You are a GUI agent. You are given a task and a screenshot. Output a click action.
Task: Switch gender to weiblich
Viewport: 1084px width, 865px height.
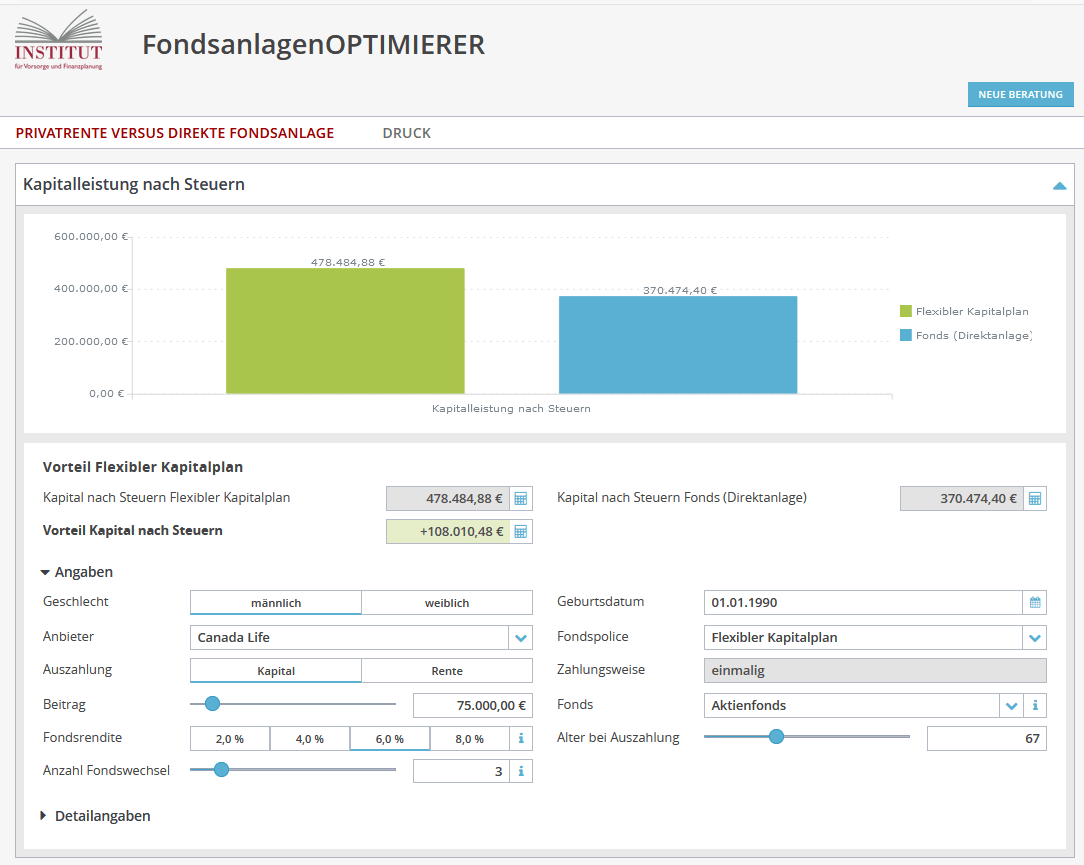446,602
